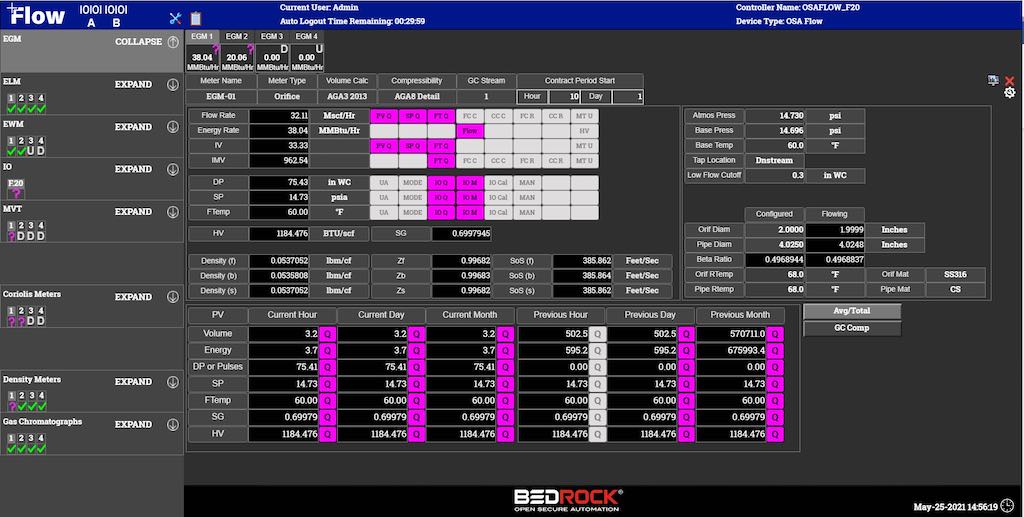1024x517 pixels.
Task: Click the EGM-01 meter name field
Action: click(x=221, y=97)
